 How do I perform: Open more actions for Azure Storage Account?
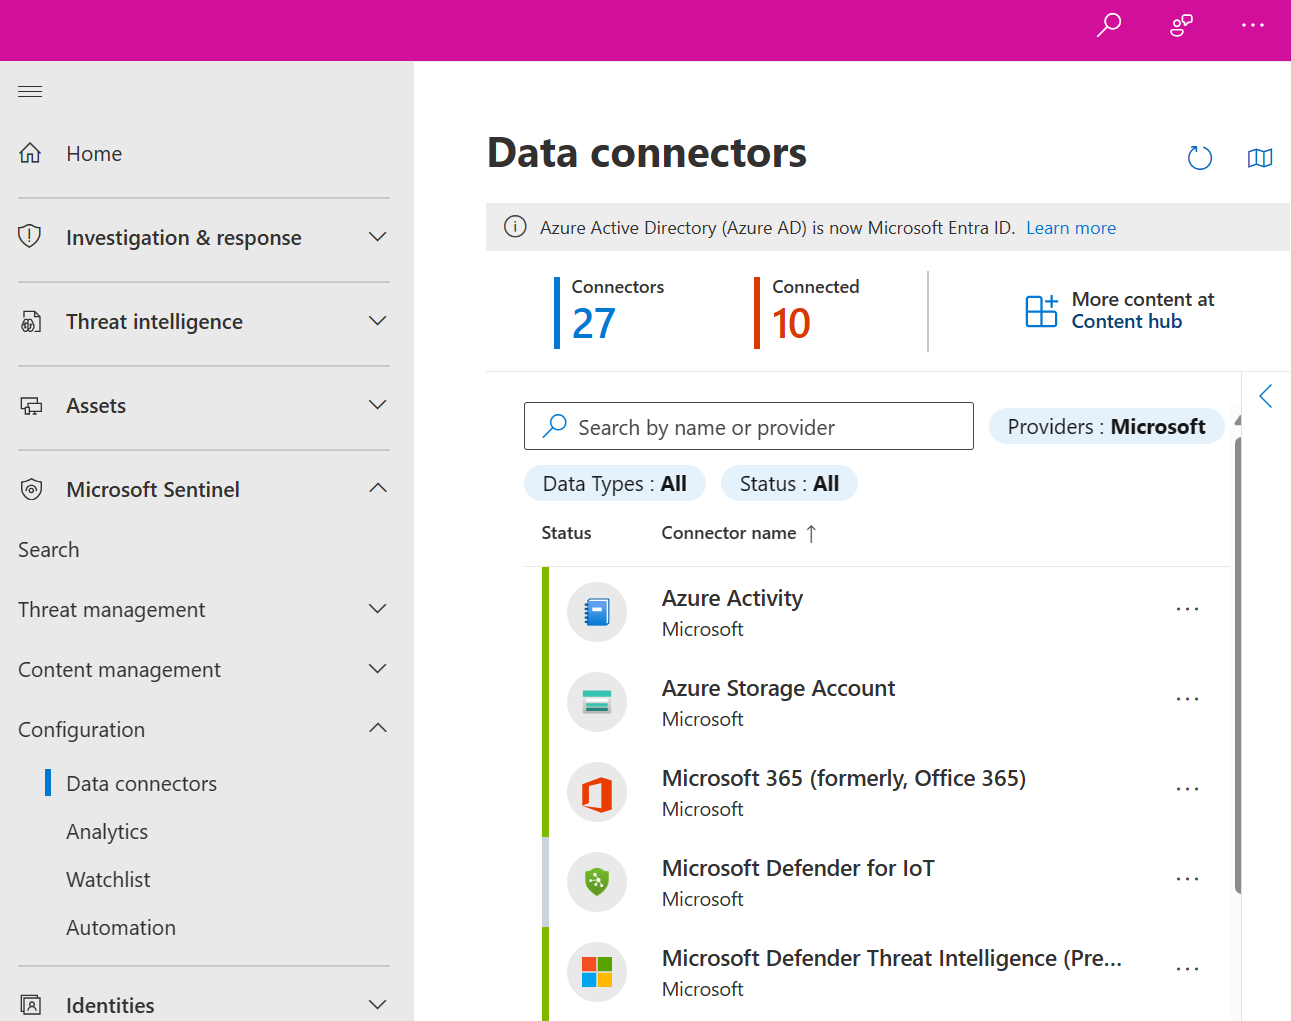click(1187, 699)
